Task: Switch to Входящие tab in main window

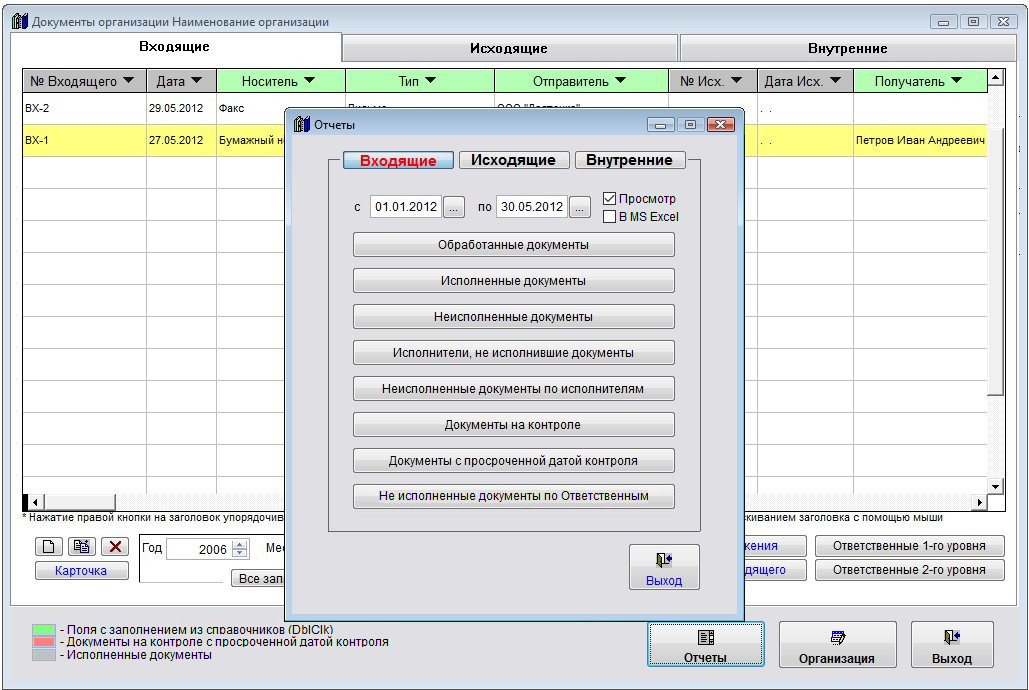Action: coord(175,47)
